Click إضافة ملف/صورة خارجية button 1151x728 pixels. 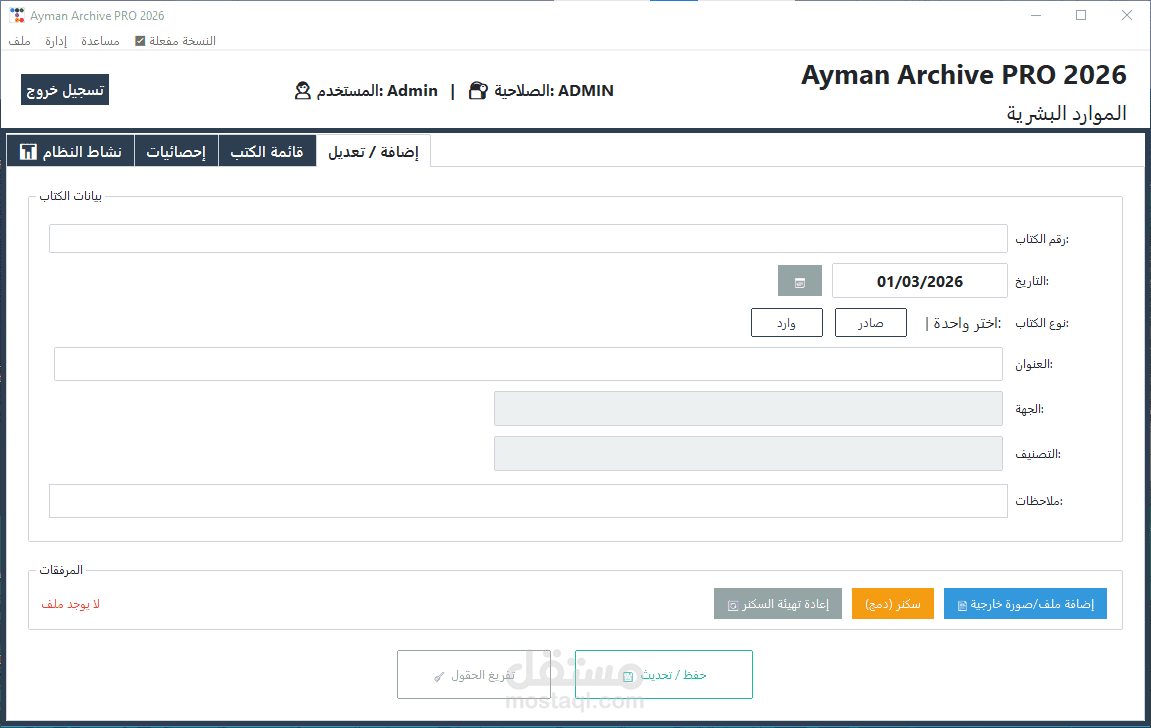pyautogui.click(x=1025, y=604)
